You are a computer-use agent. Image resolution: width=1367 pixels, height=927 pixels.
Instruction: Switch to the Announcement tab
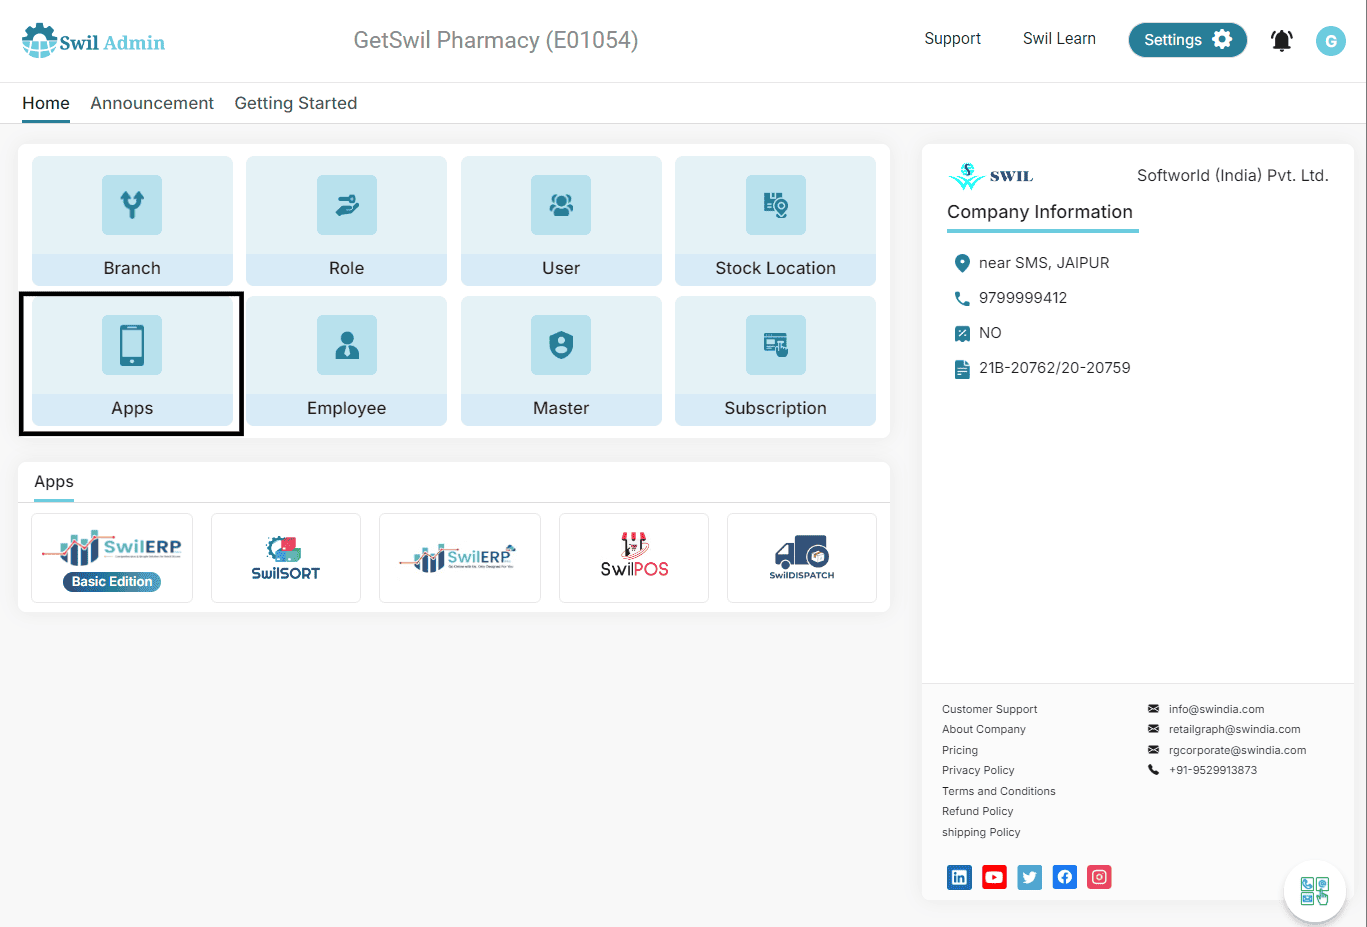coord(152,103)
